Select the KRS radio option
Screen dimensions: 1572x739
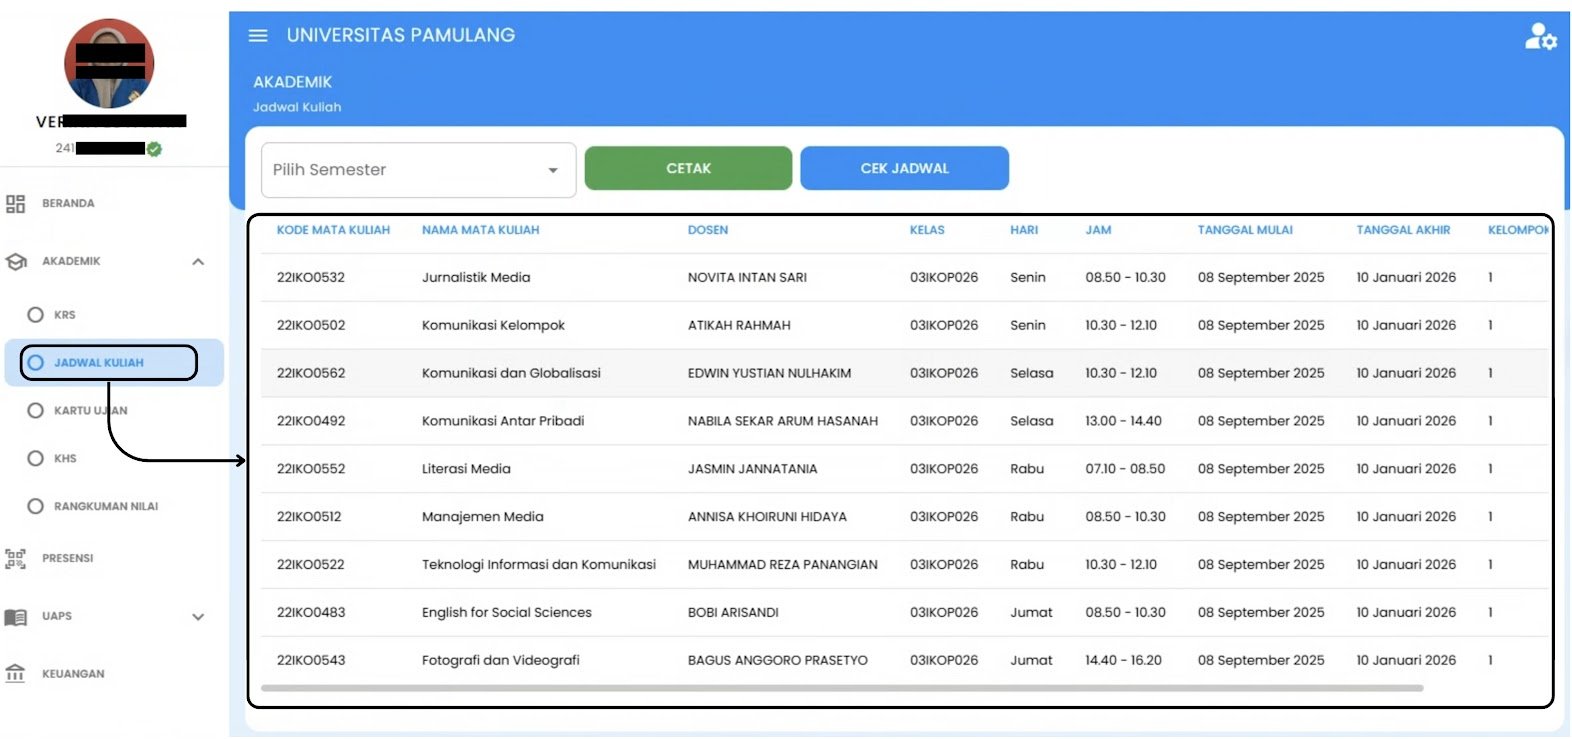coord(36,315)
